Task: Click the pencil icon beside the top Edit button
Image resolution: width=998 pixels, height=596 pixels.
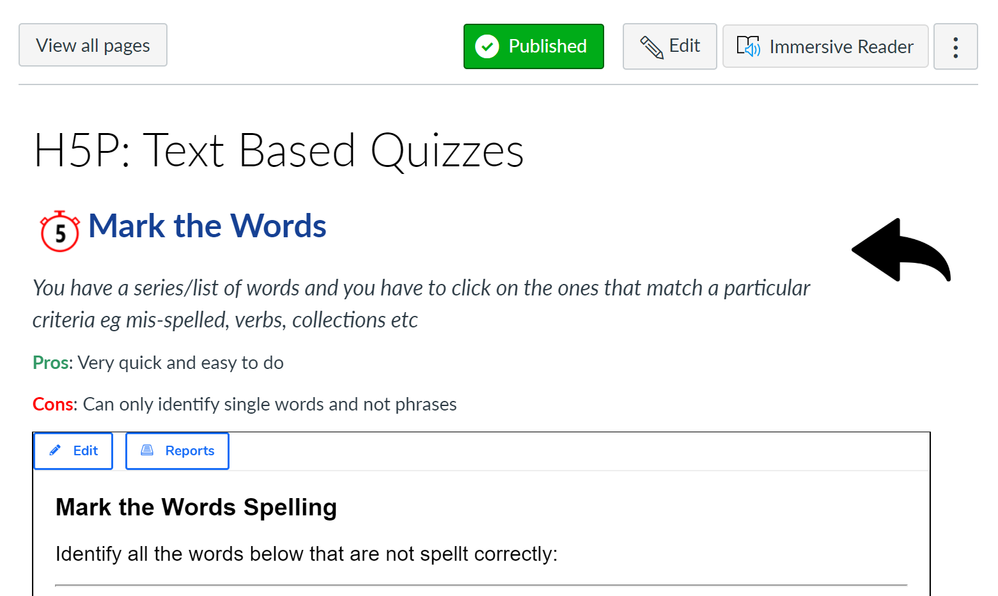Action: [x=652, y=47]
